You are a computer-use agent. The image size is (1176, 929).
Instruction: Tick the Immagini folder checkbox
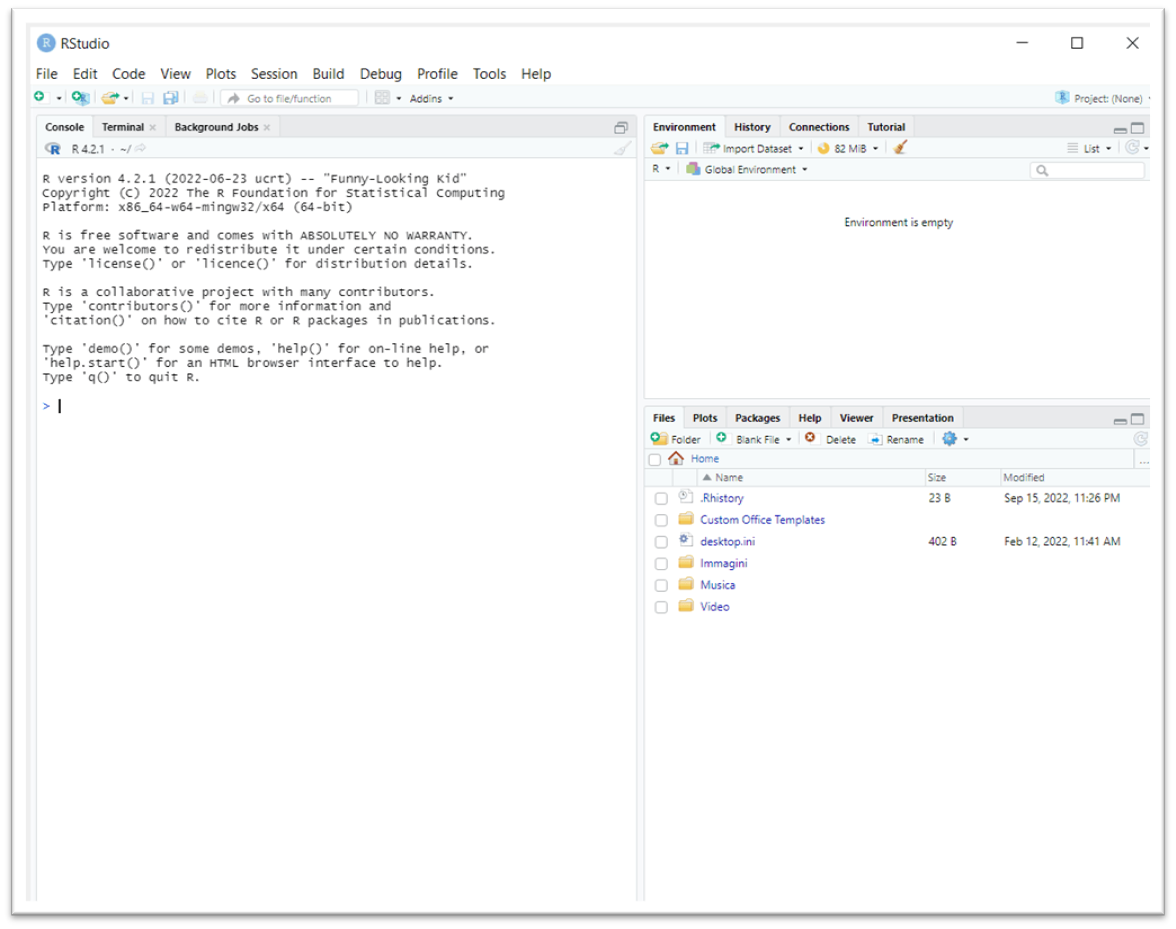tap(661, 564)
